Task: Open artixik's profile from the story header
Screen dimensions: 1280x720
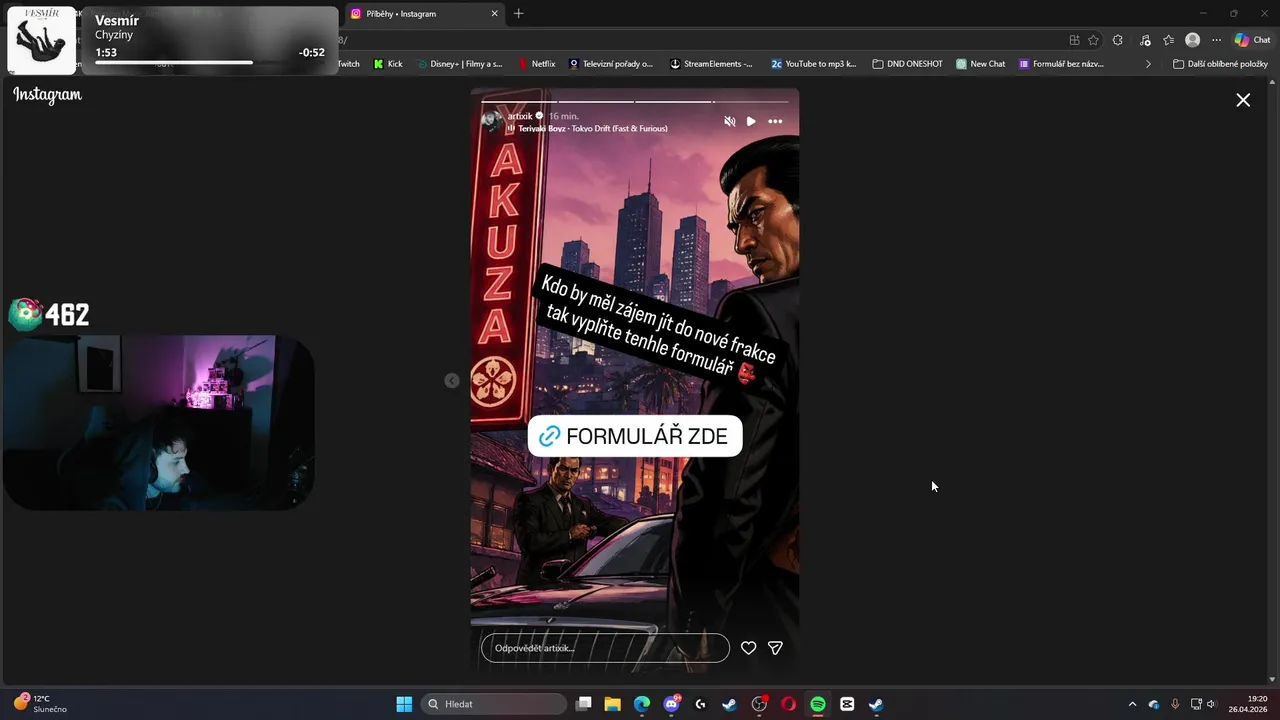Action: (519, 116)
